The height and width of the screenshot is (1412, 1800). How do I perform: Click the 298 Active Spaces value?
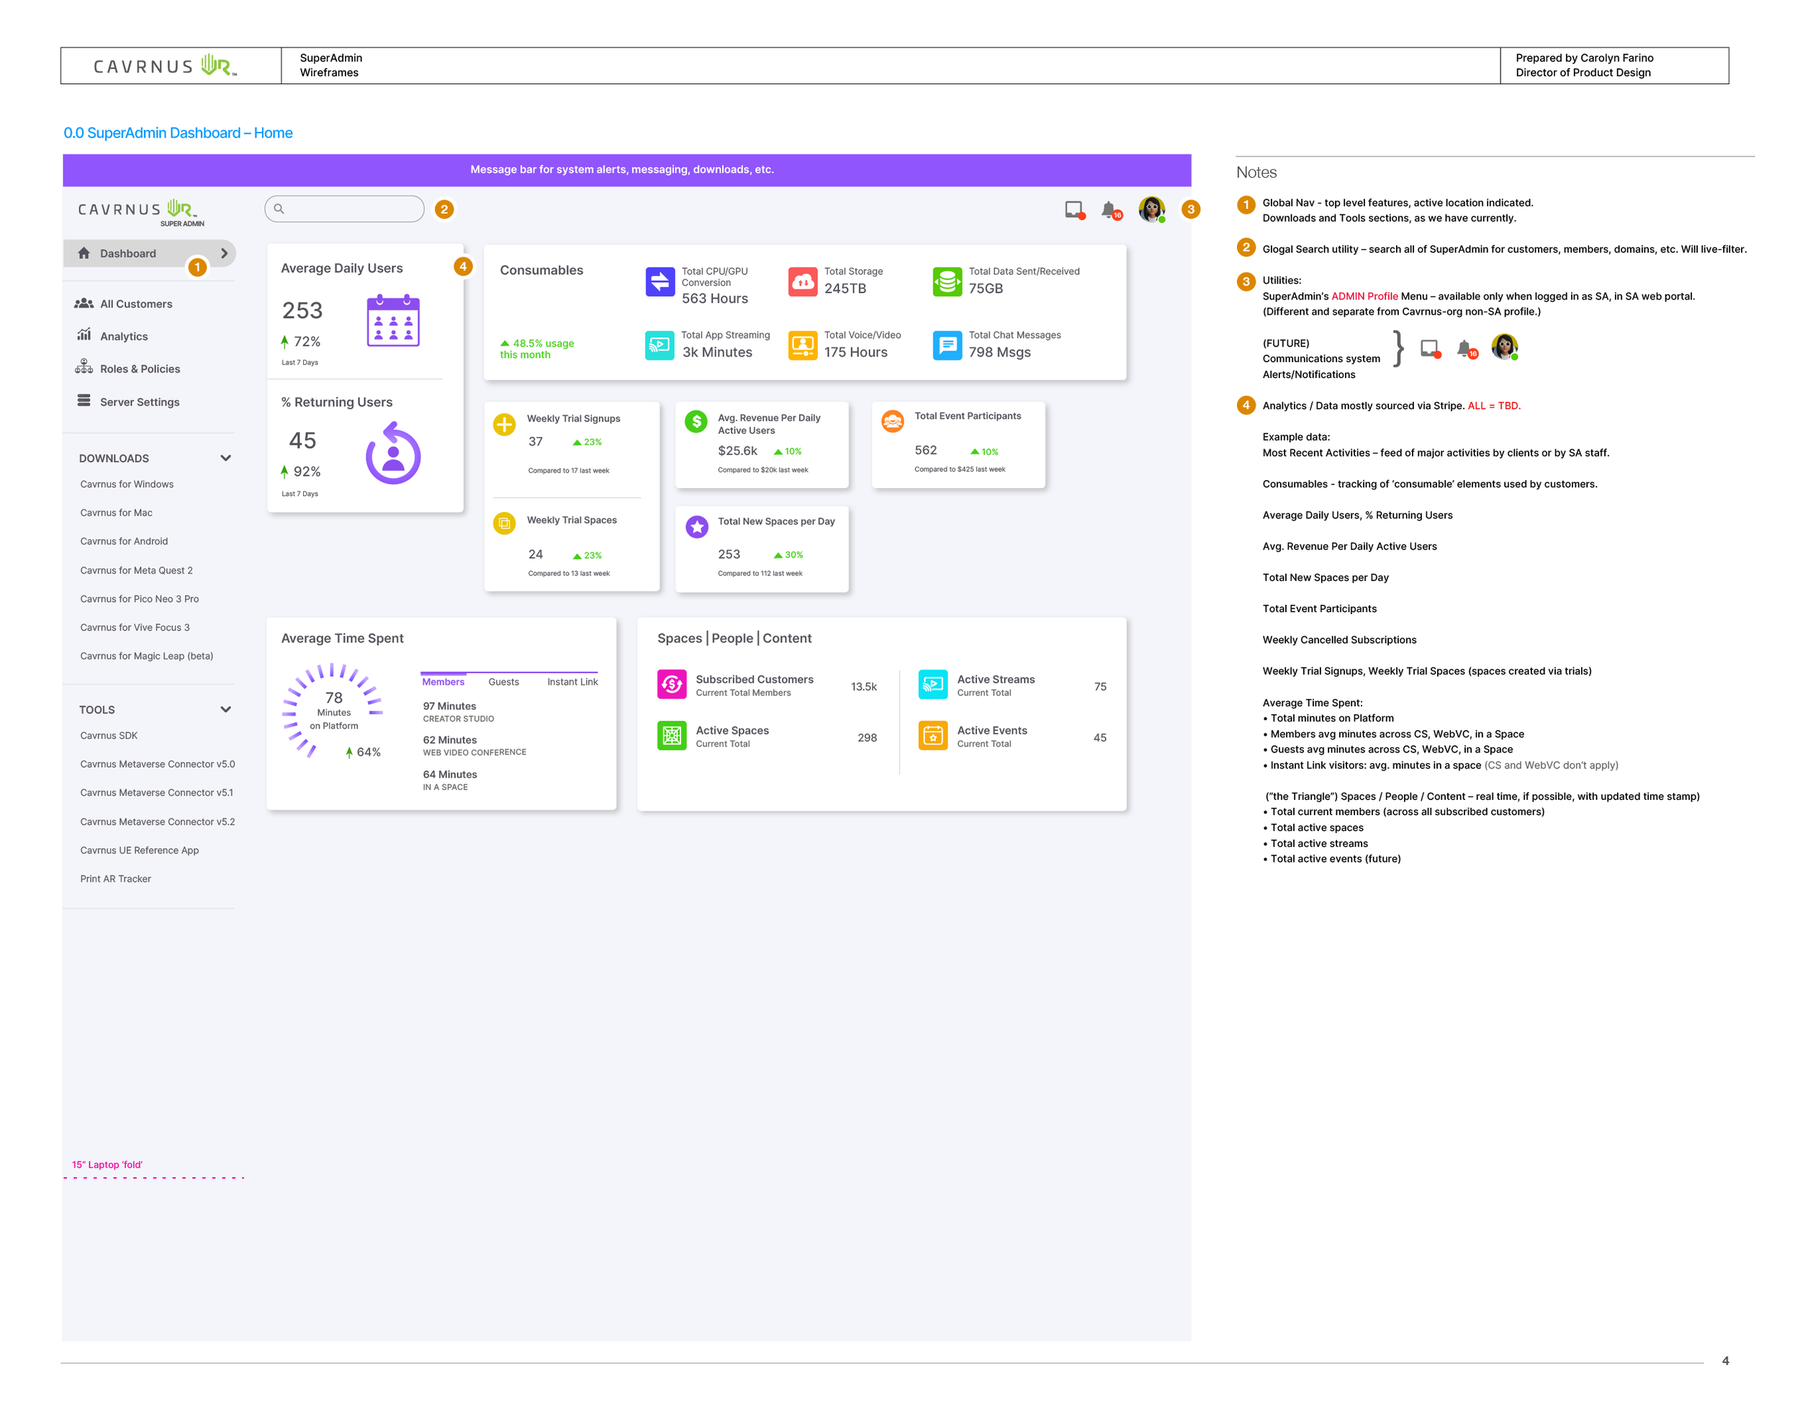[867, 738]
